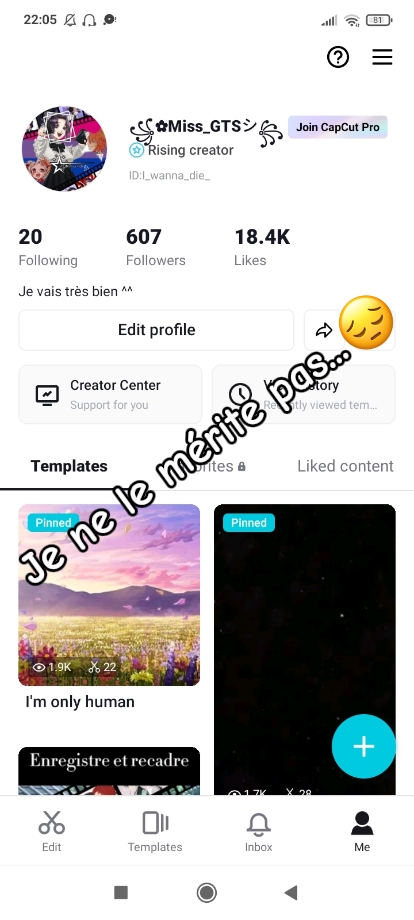Click the Edit profile button

click(156, 330)
